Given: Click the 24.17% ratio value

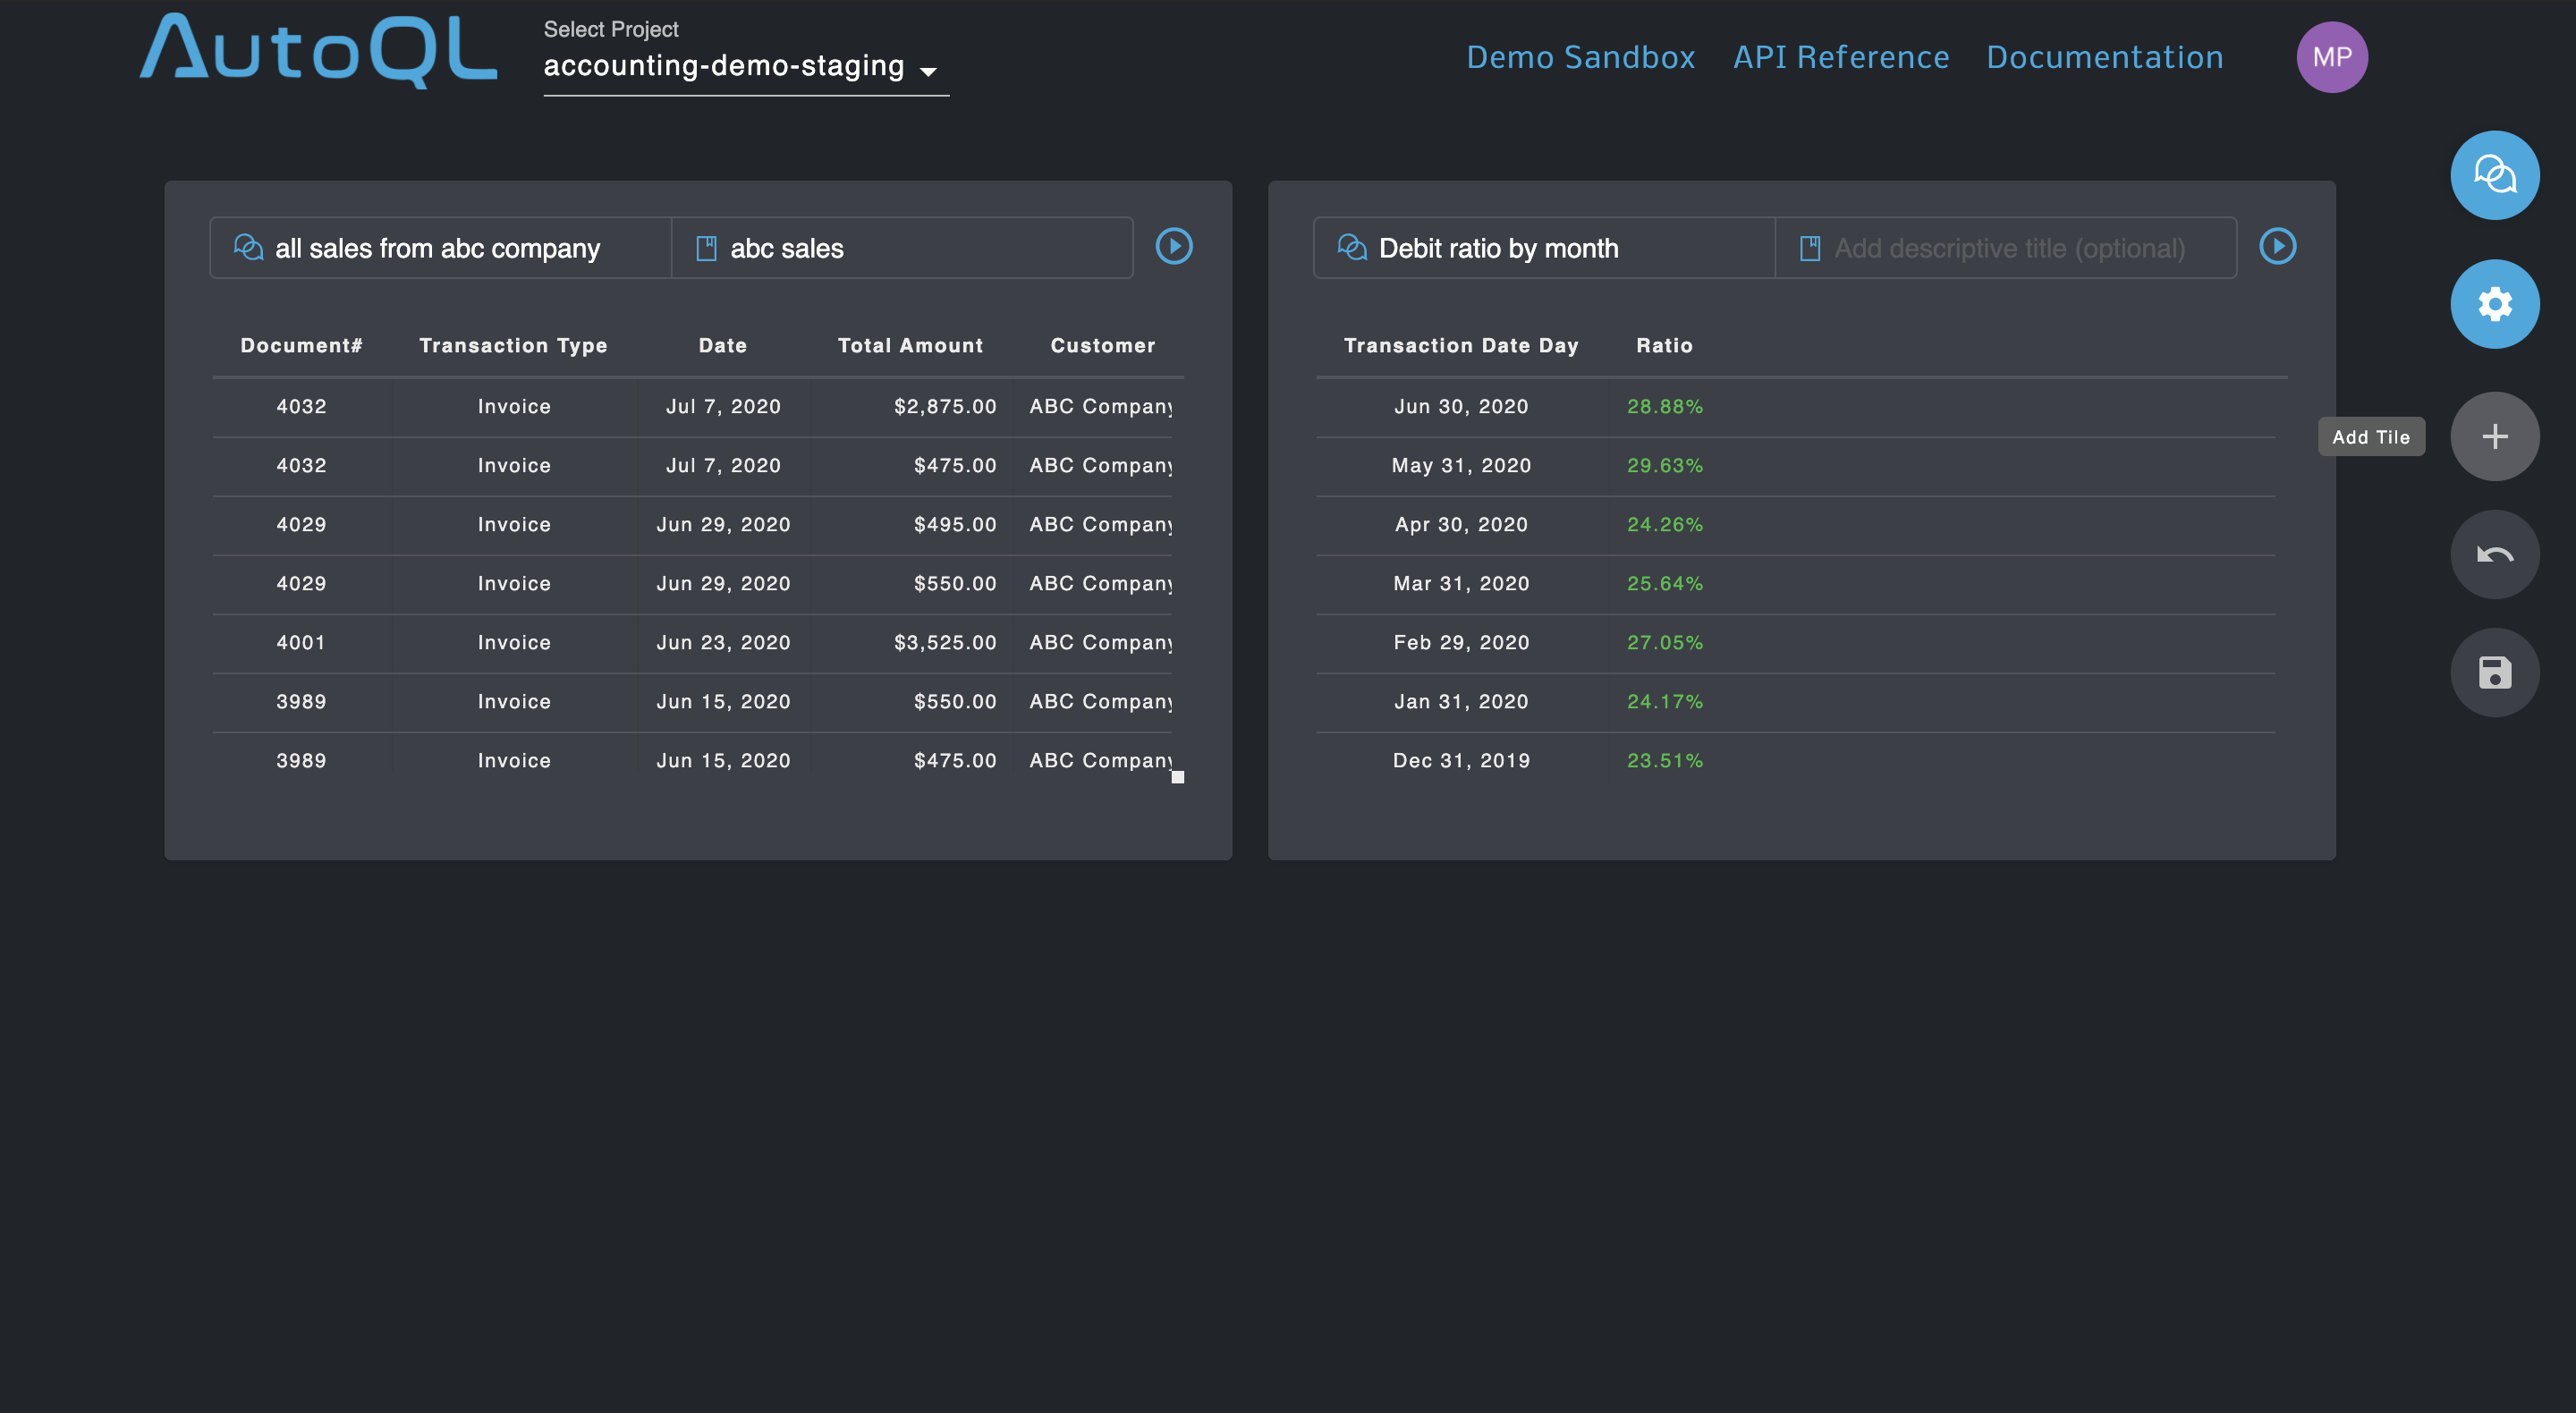Looking at the screenshot, I should (x=1664, y=701).
